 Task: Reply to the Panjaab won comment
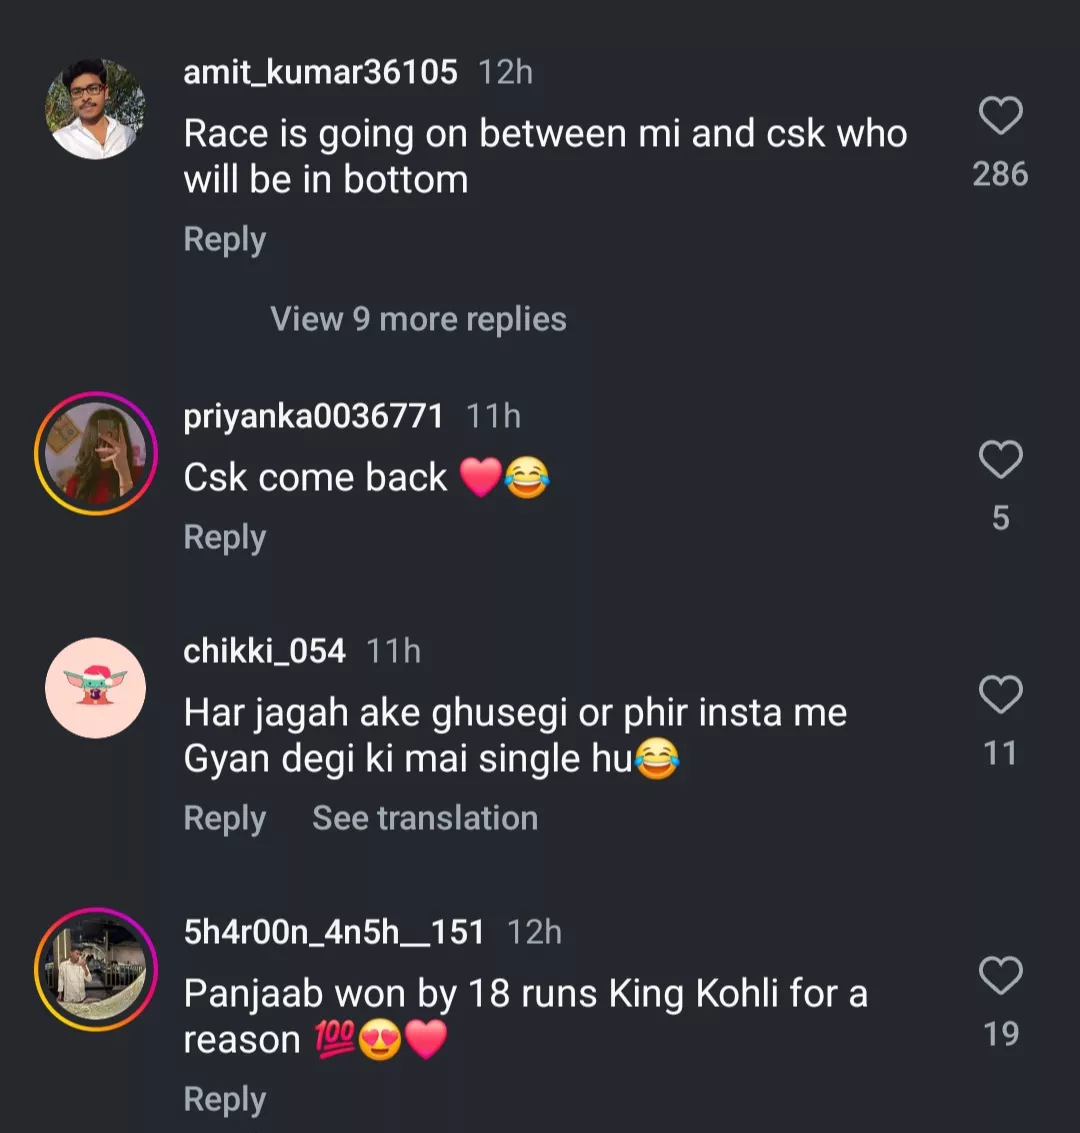(x=225, y=1100)
